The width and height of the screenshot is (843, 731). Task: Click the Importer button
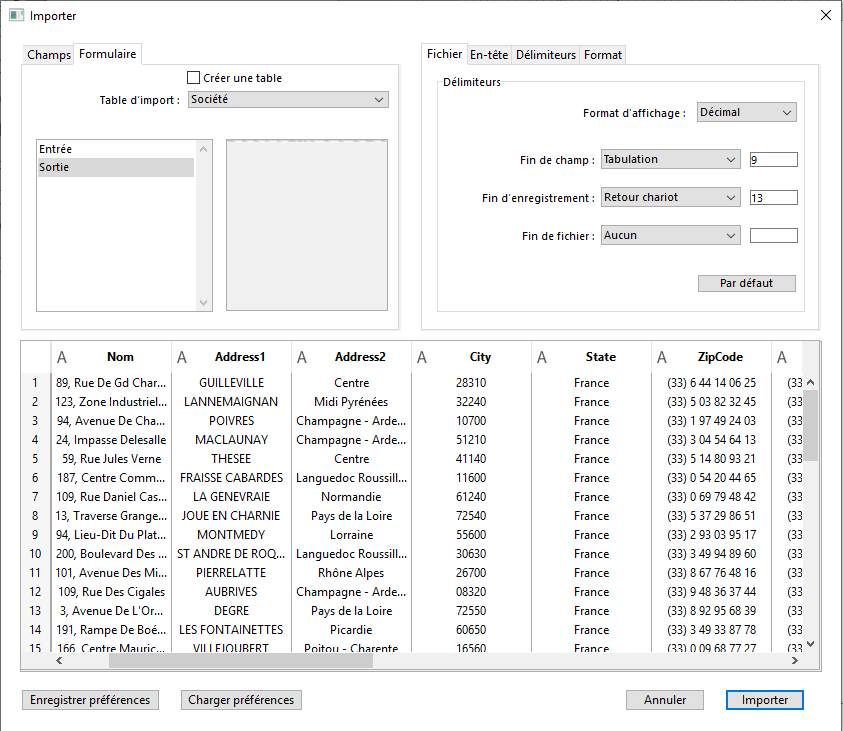click(764, 700)
